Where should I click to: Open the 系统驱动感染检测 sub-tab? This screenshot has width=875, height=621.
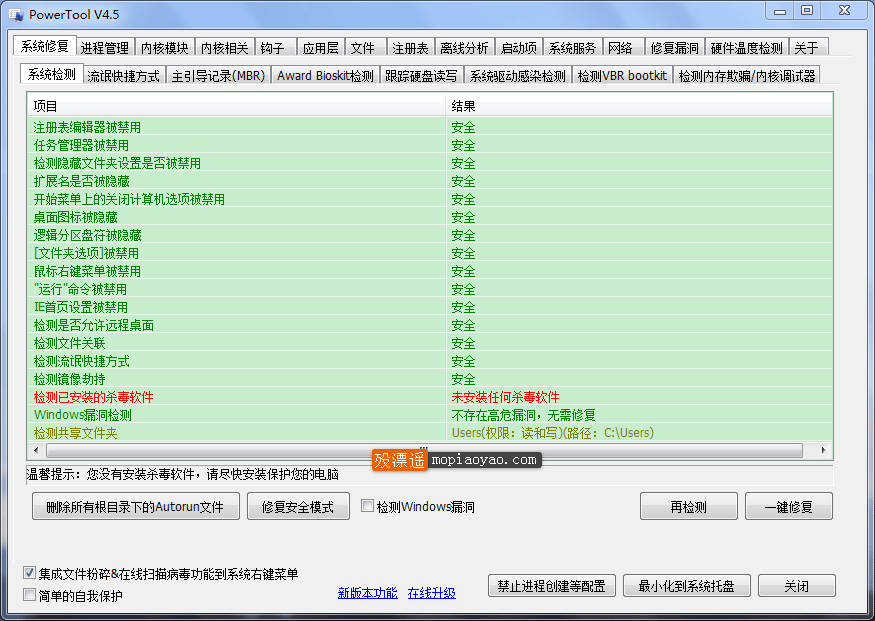(x=517, y=75)
